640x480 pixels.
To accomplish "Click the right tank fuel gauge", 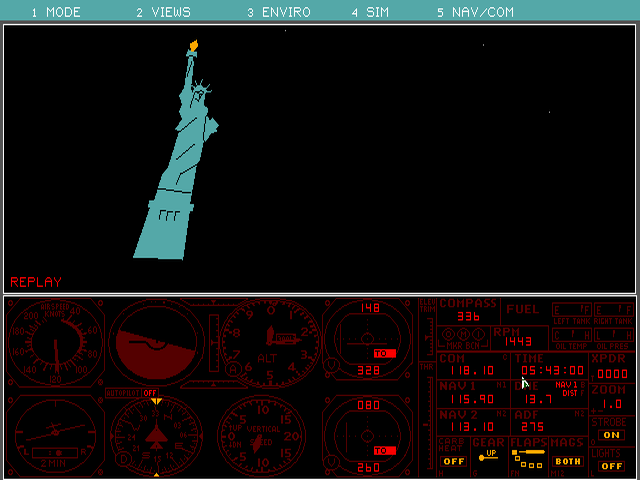I will click(x=613, y=310).
